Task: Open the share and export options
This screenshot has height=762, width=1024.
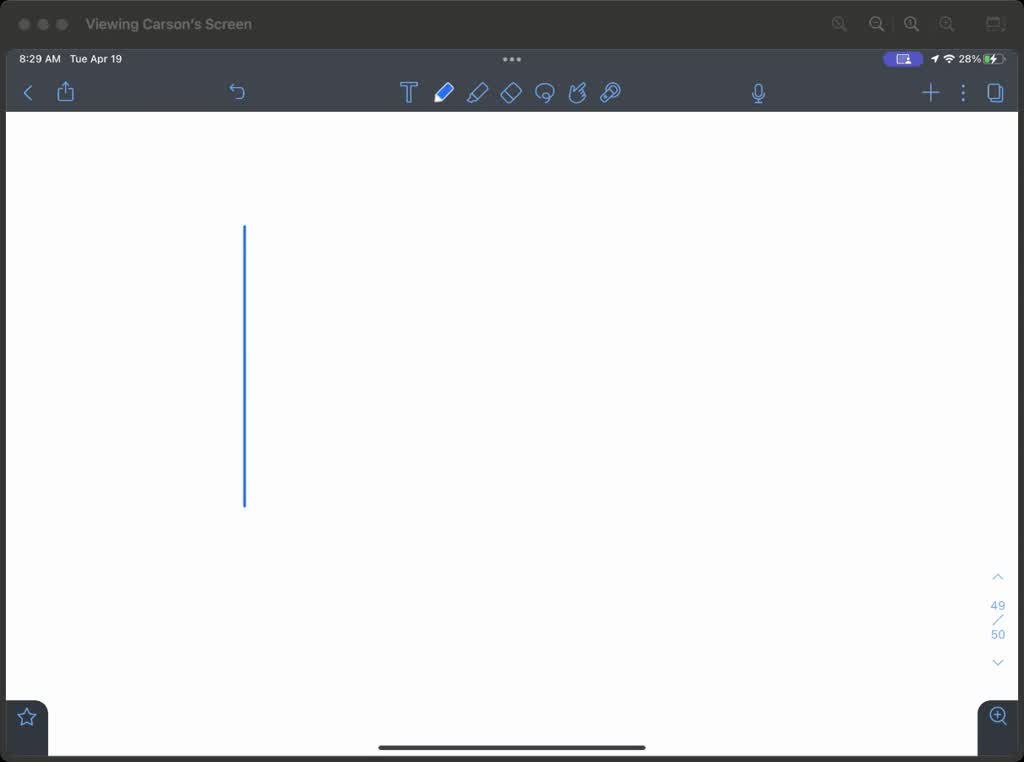Action: (66, 92)
